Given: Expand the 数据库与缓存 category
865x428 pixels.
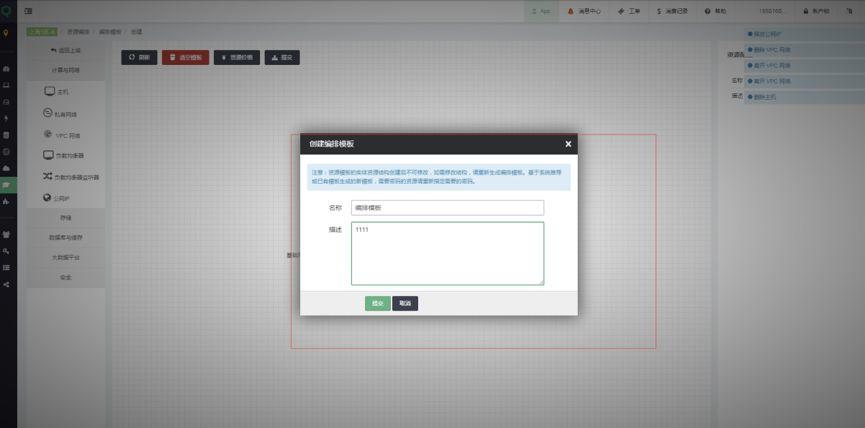Looking at the screenshot, I should (66, 237).
